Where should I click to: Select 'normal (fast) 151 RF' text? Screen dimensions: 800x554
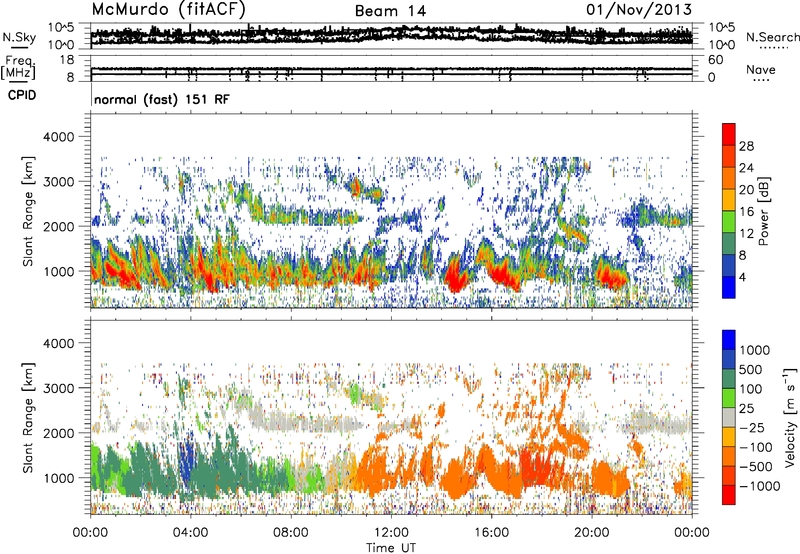pyautogui.click(x=162, y=99)
